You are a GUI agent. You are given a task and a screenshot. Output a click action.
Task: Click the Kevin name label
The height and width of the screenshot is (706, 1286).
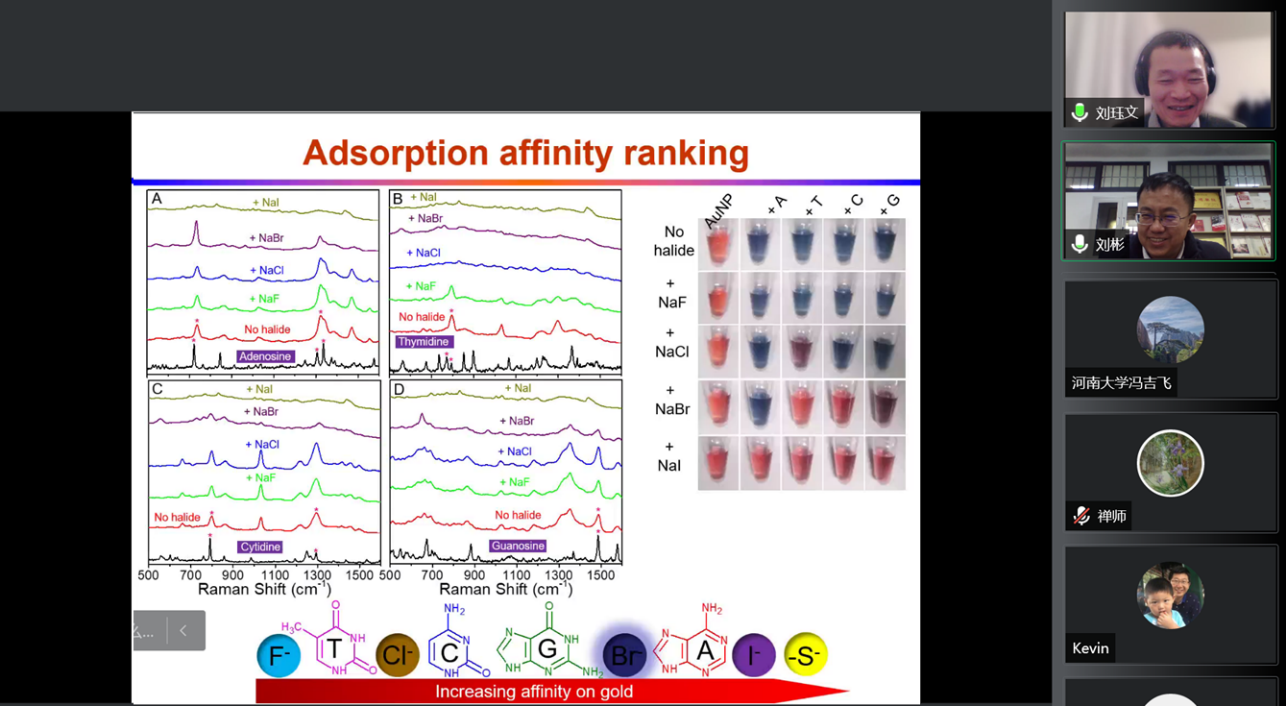[x=1090, y=648]
